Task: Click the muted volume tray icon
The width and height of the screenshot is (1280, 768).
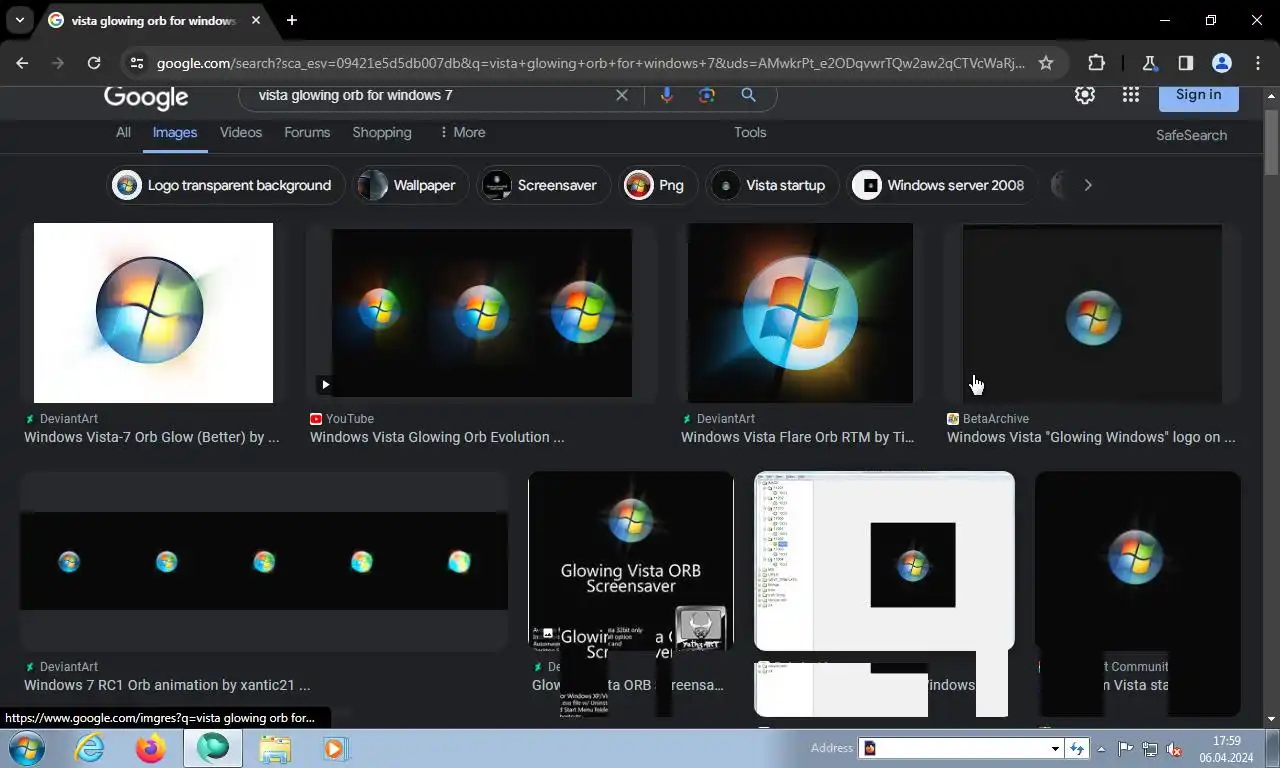Action: click(x=1175, y=748)
